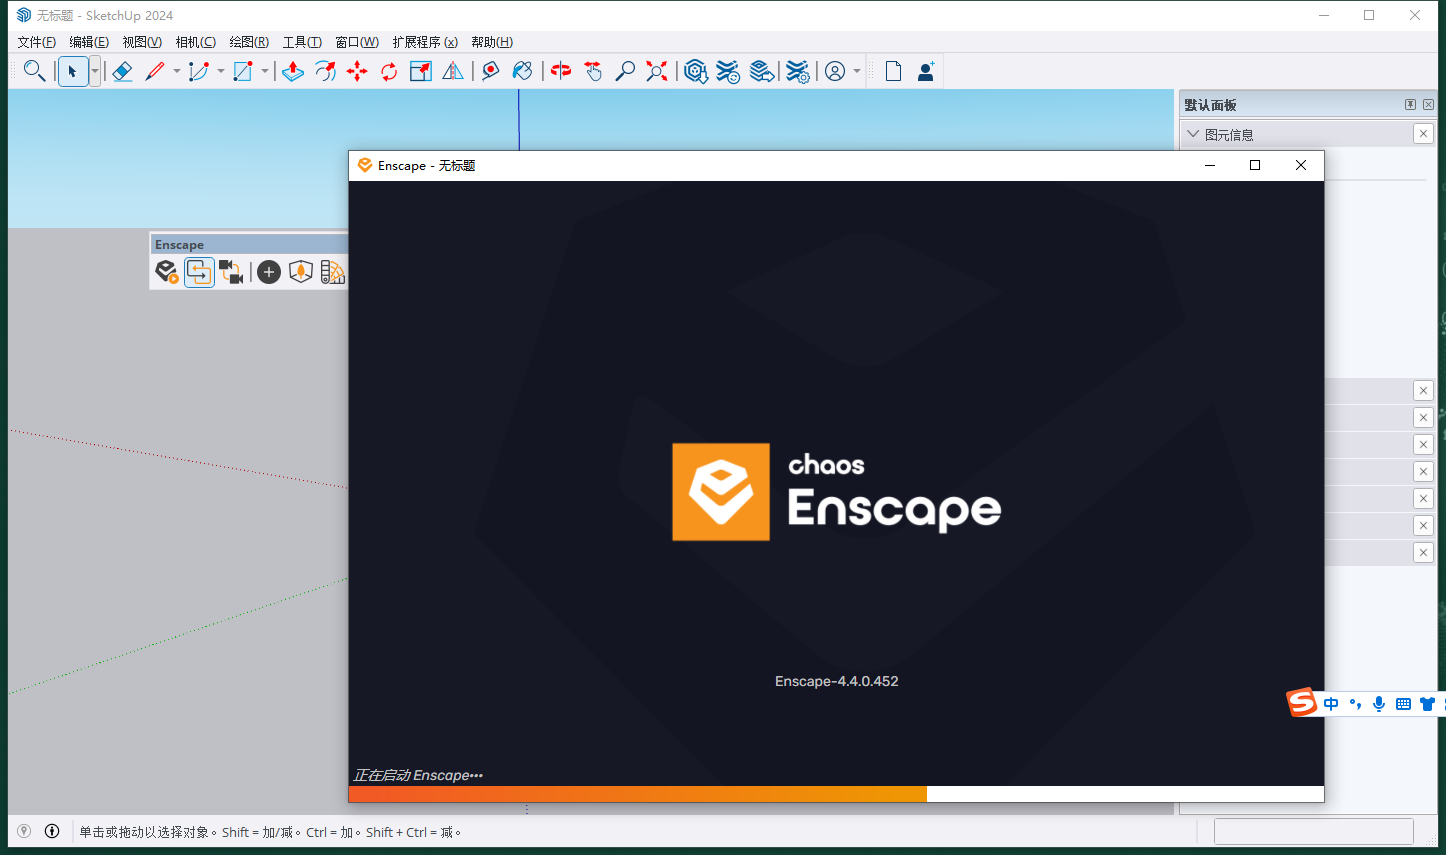Activate the Push/Pull tool

click(293, 71)
